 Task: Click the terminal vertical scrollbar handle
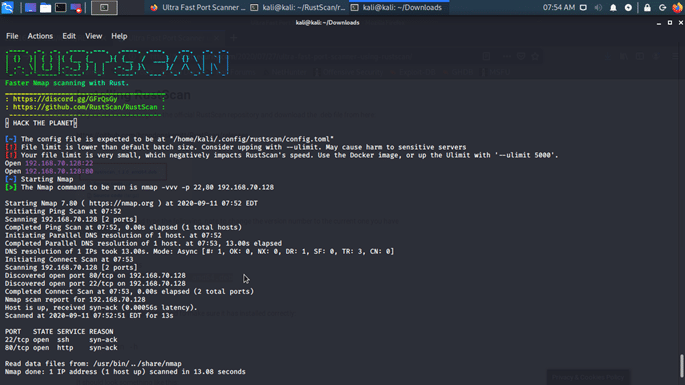pos(681,366)
